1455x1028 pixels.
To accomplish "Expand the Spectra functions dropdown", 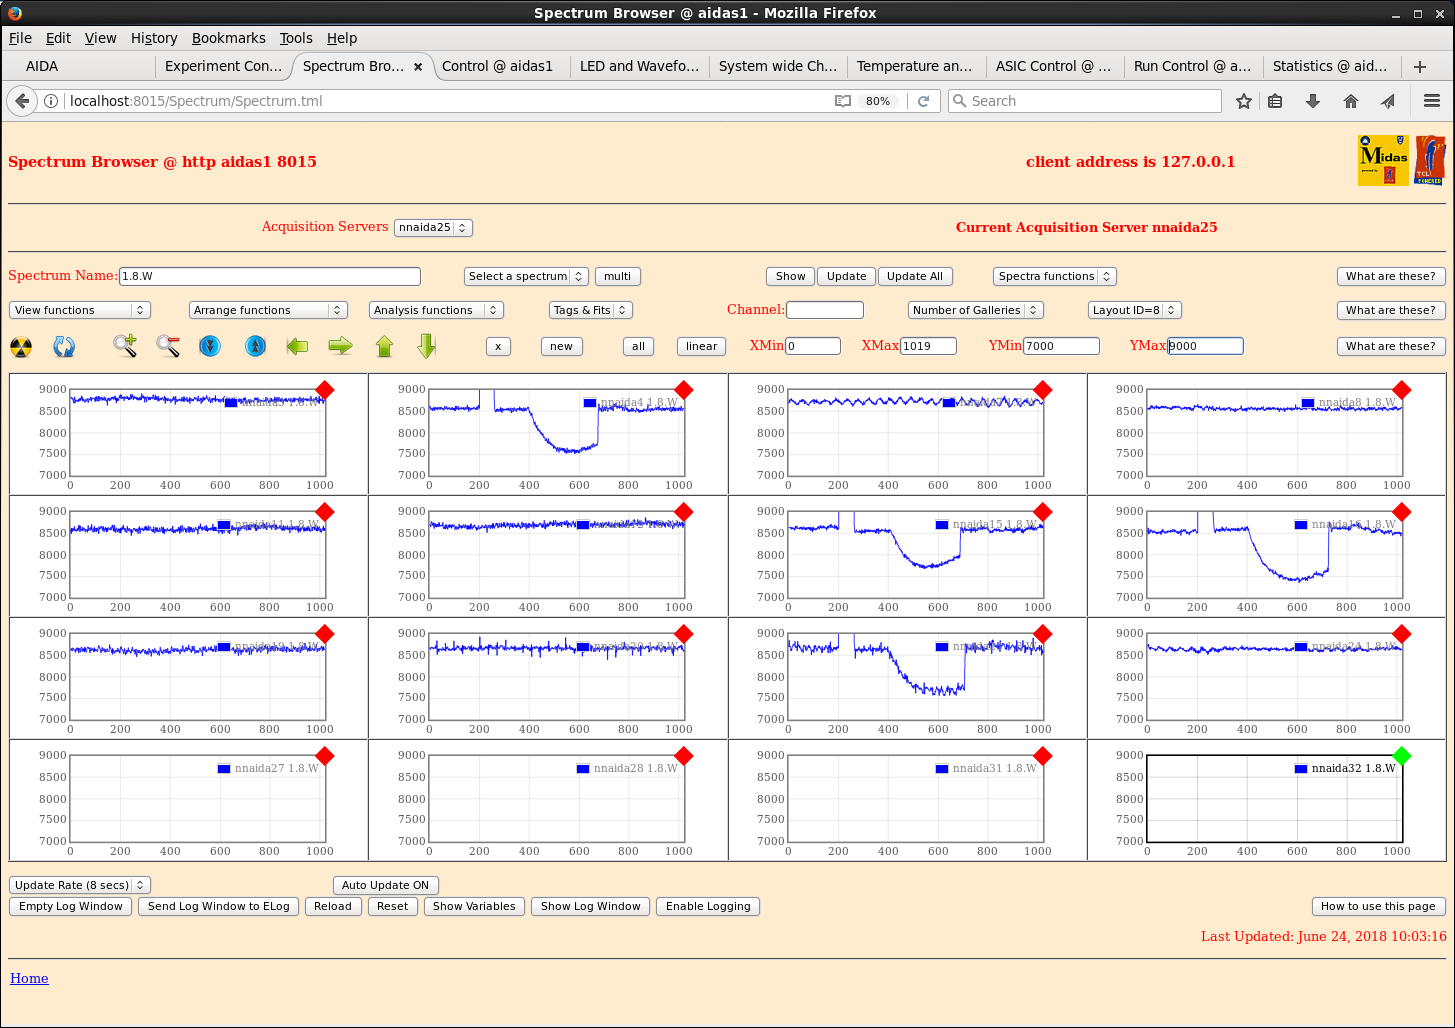I will (x=1054, y=277).
